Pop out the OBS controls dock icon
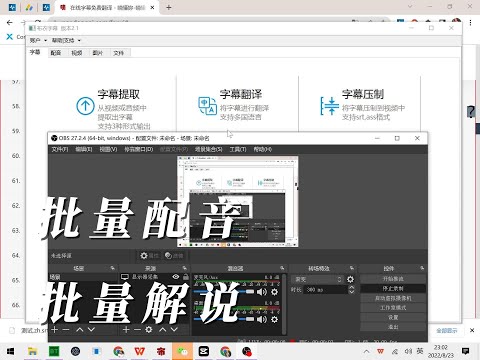Image resolution: width=480 pixels, height=360 pixels. [x=422, y=268]
